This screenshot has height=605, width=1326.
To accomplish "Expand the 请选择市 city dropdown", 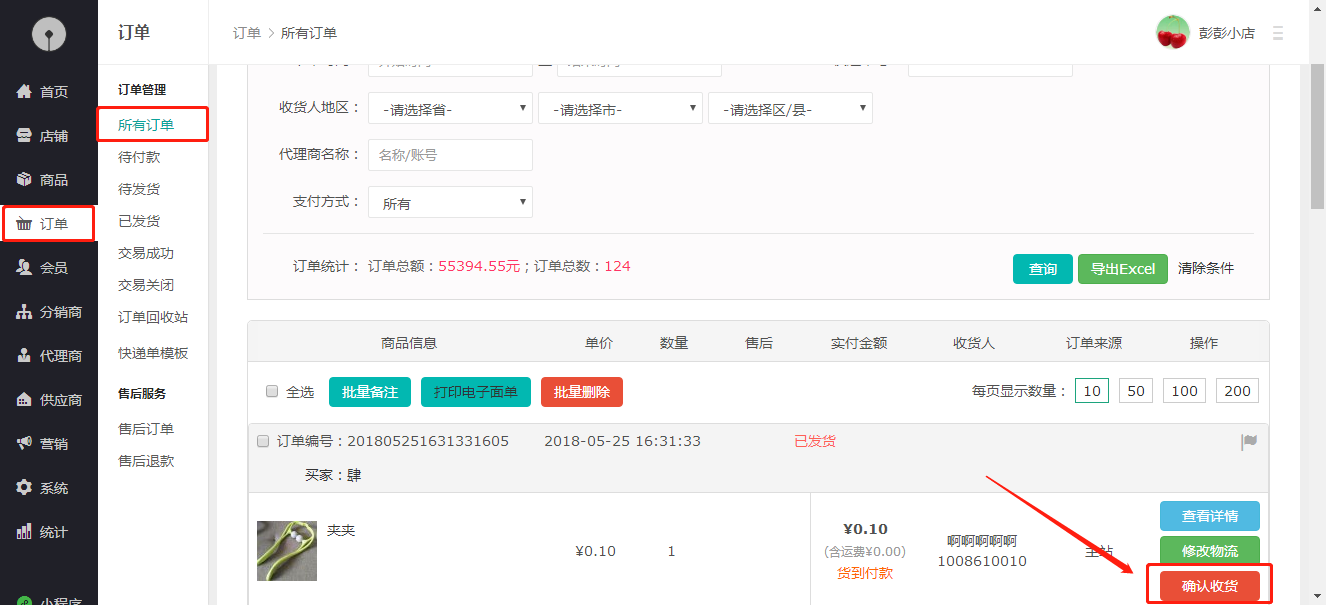I will pos(620,107).
